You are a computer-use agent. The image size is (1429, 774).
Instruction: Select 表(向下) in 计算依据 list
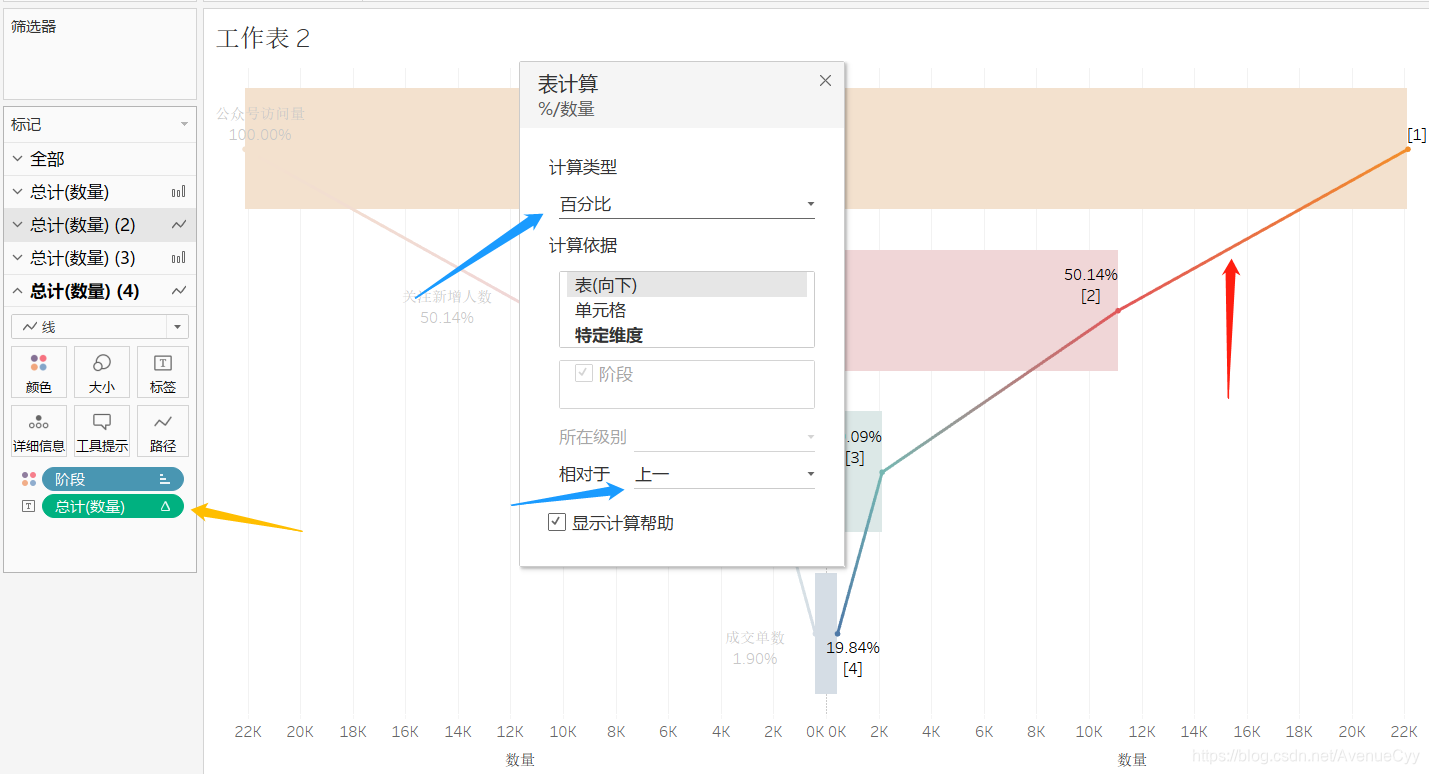(x=686, y=285)
